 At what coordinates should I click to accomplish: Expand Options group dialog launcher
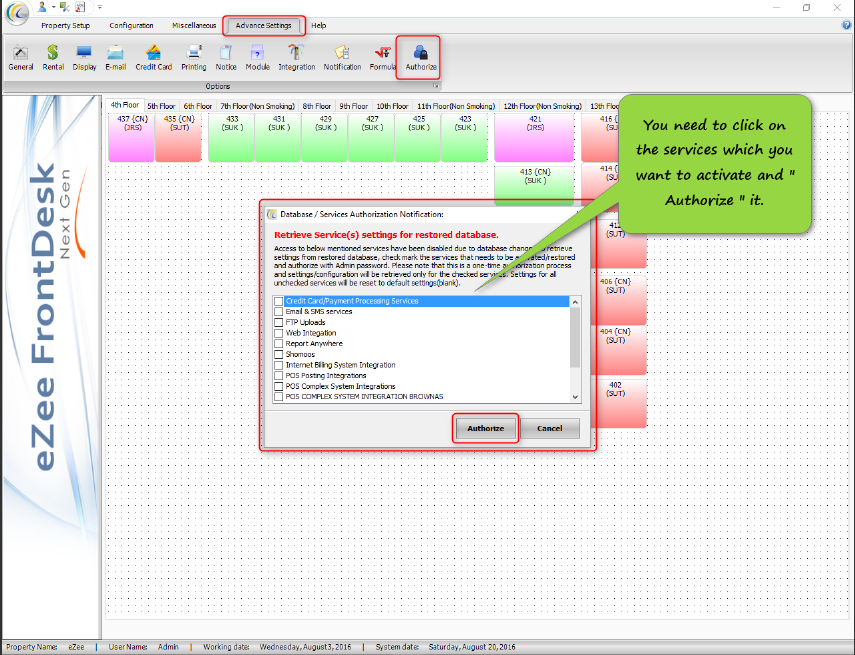[436, 86]
